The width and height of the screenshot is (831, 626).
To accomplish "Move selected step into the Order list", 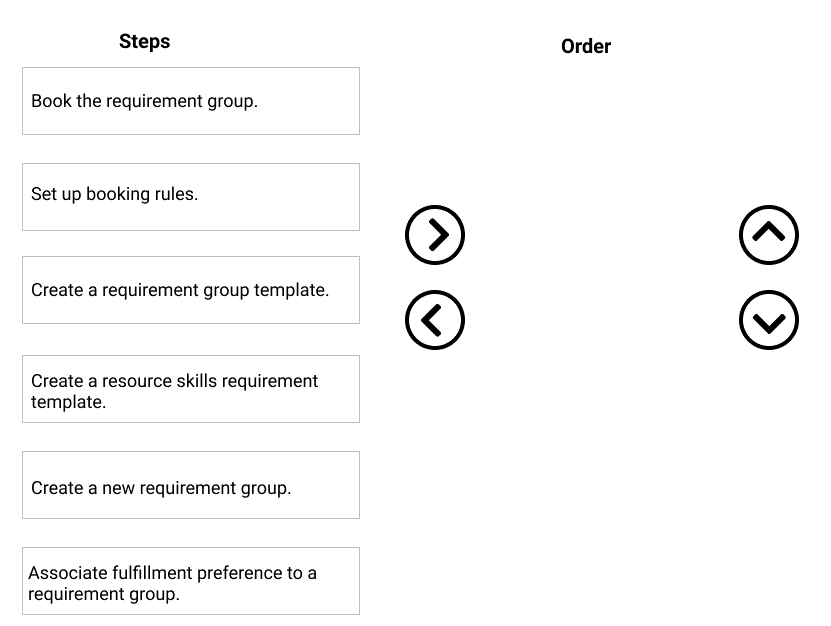I will (435, 235).
